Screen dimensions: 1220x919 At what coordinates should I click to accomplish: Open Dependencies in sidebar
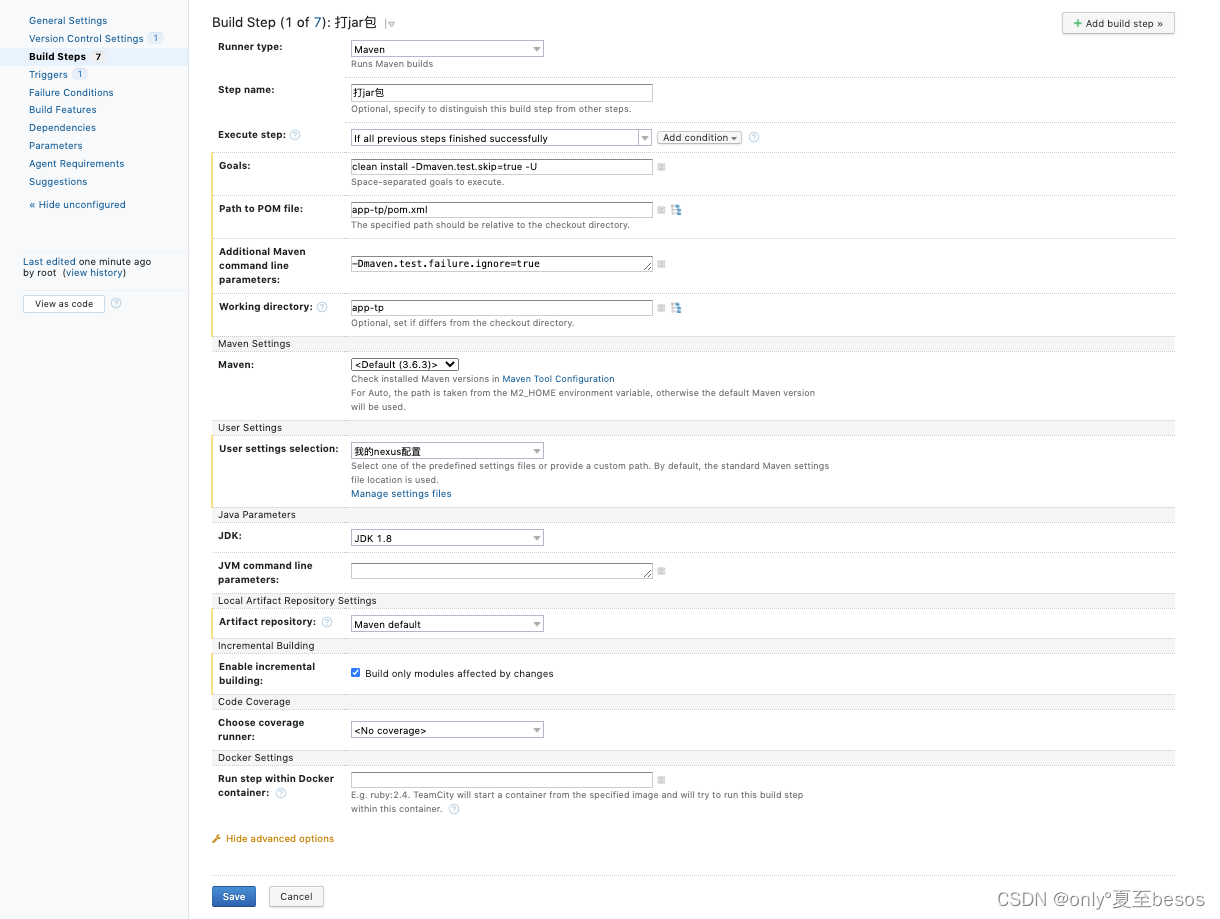click(x=62, y=128)
